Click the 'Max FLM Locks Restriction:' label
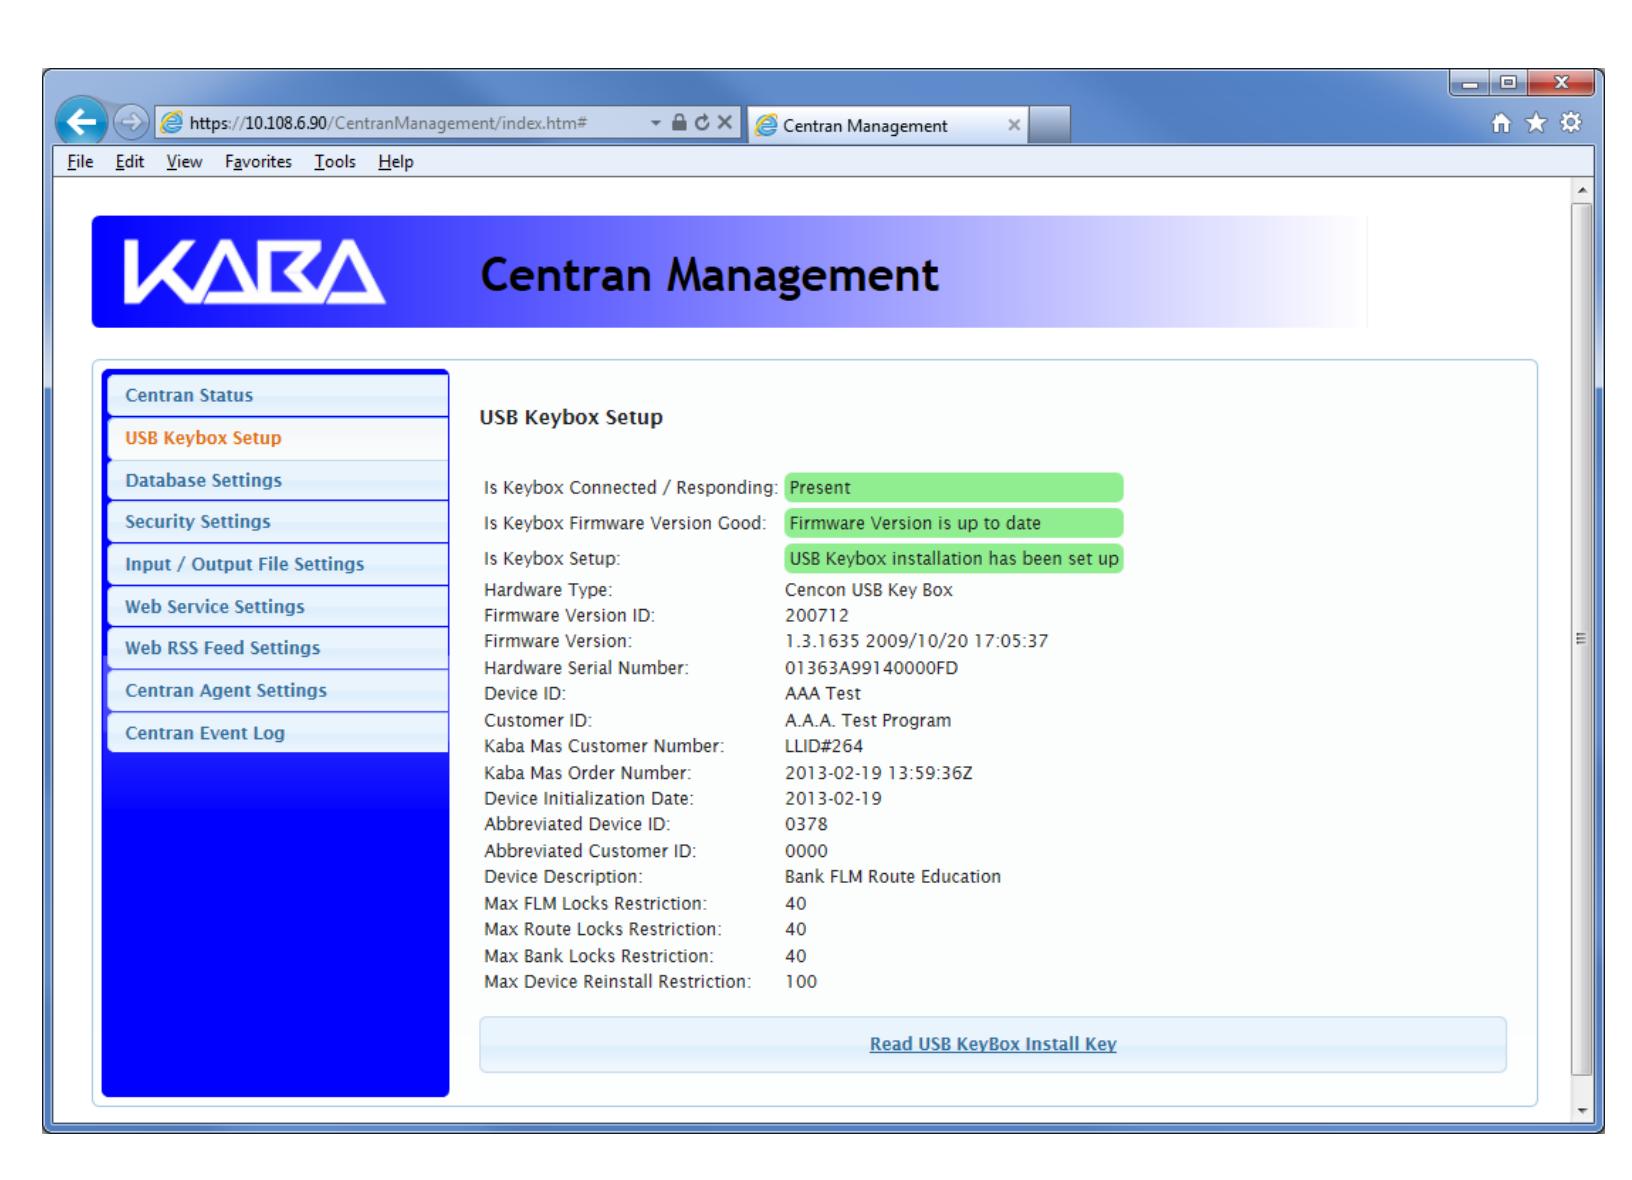 point(596,904)
